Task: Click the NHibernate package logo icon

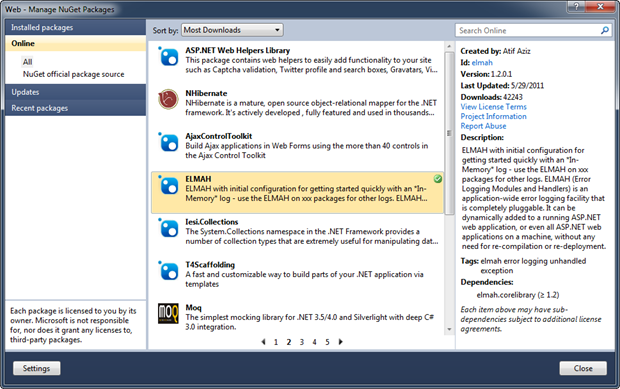Action: [x=168, y=99]
